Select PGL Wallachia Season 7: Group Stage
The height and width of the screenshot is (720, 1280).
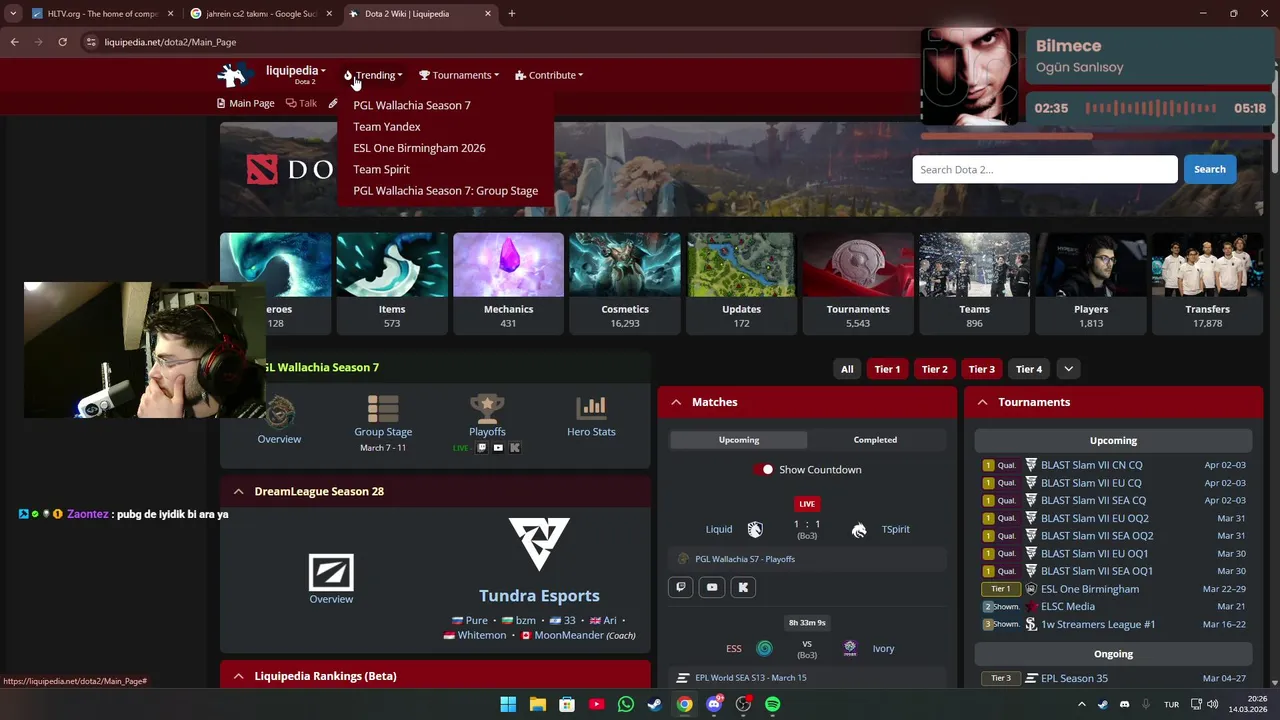pyautogui.click(x=445, y=190)
